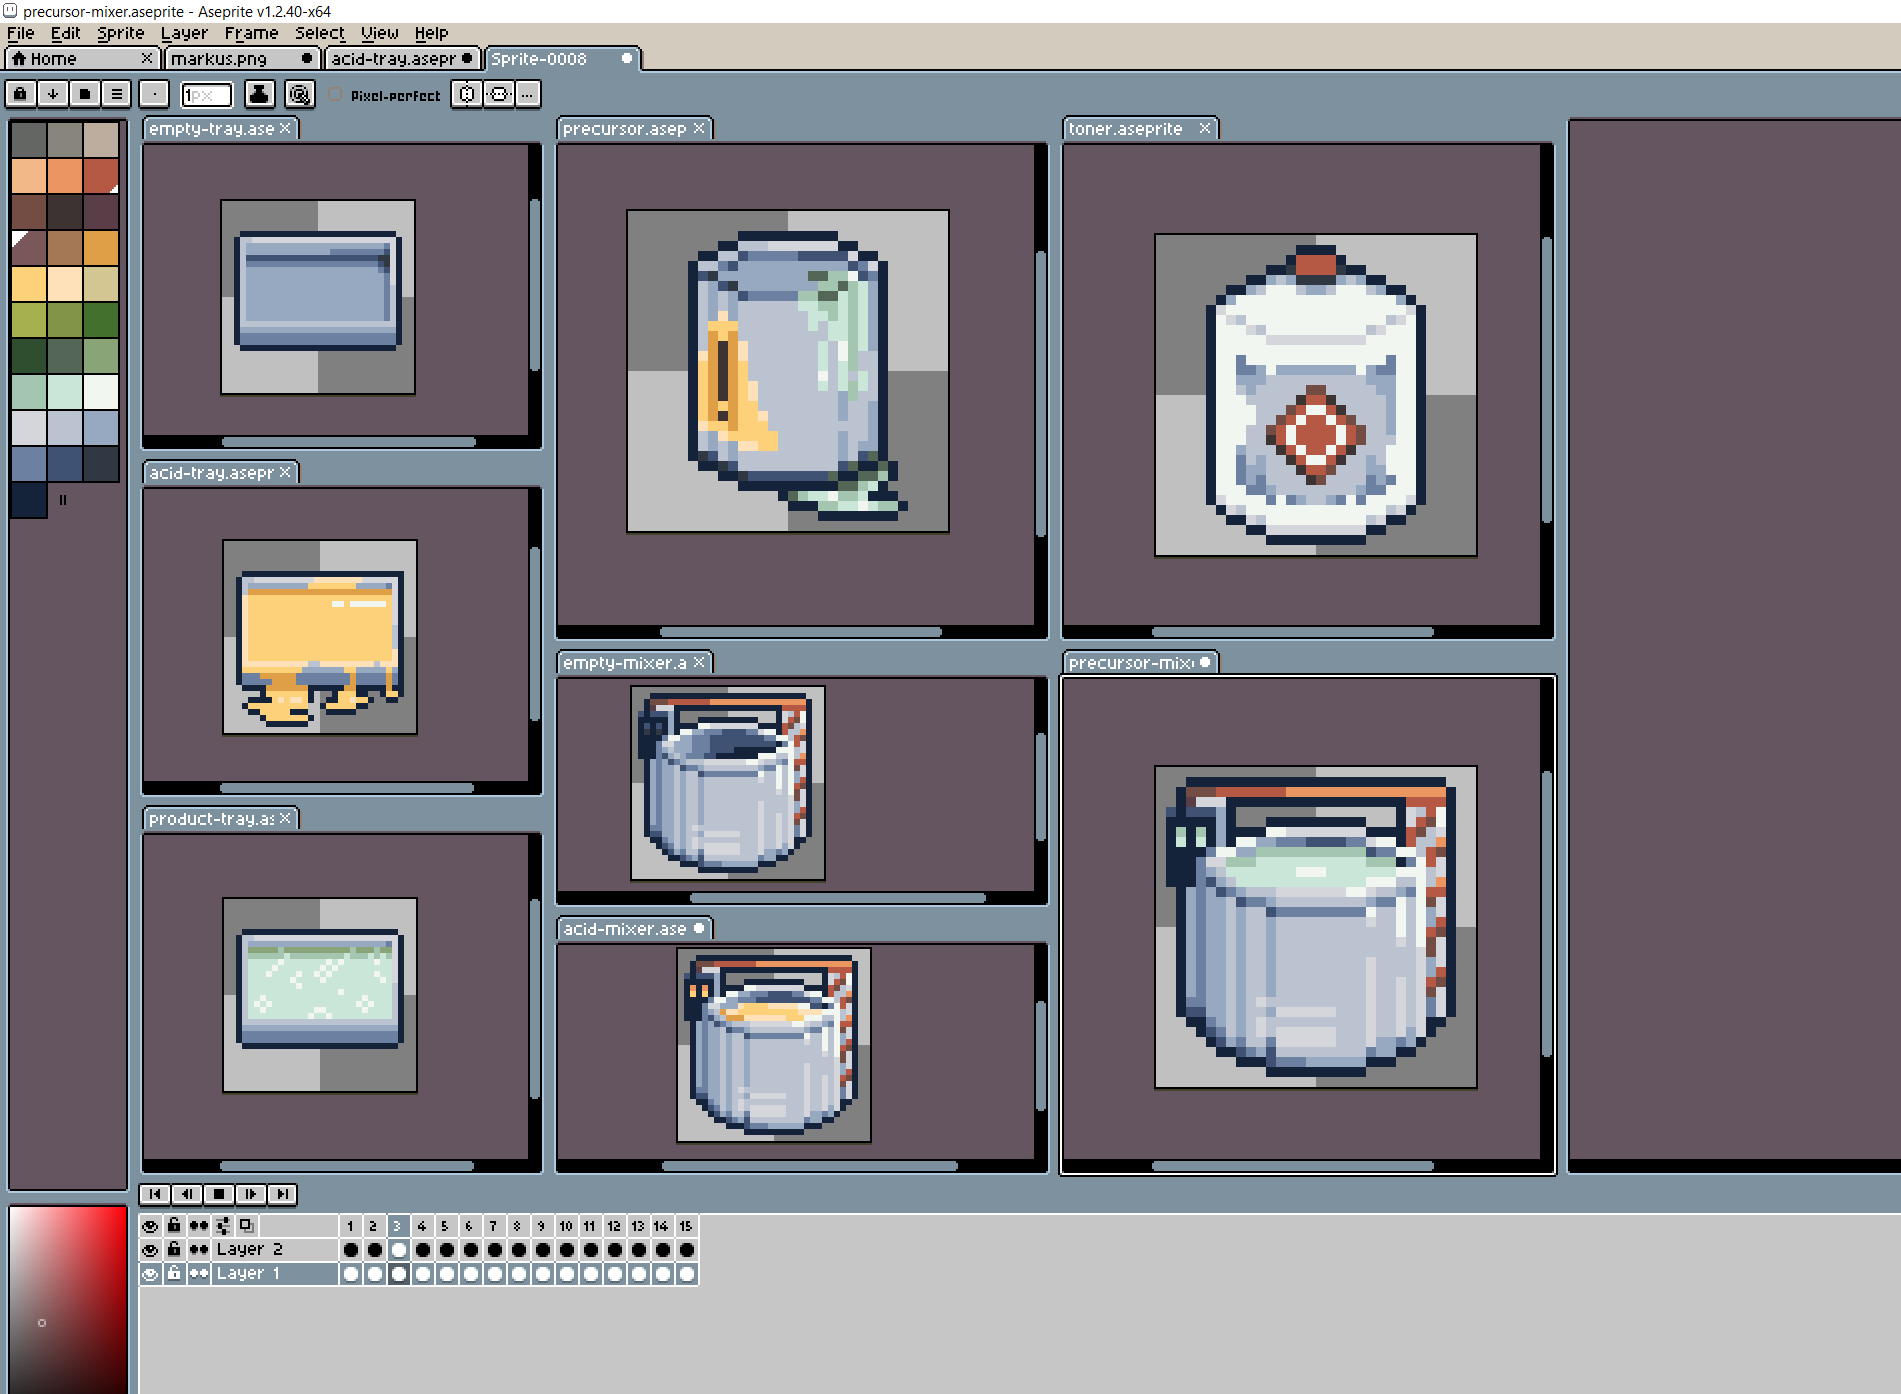Click the header new-layer square icon
Image resolution: width=1901 pixels, height=1394 pixels.
(246, 1225)
